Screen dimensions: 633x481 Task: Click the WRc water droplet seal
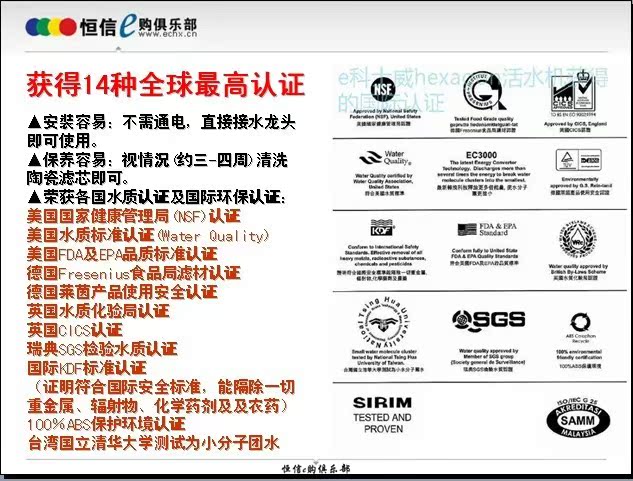click(577, 239)
